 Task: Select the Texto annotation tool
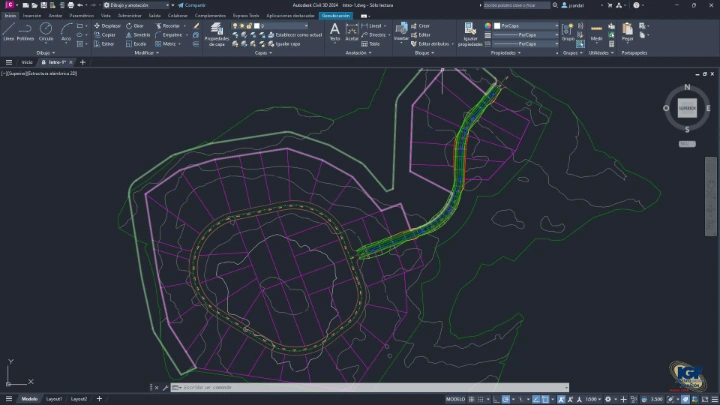[x=335, y=32]
